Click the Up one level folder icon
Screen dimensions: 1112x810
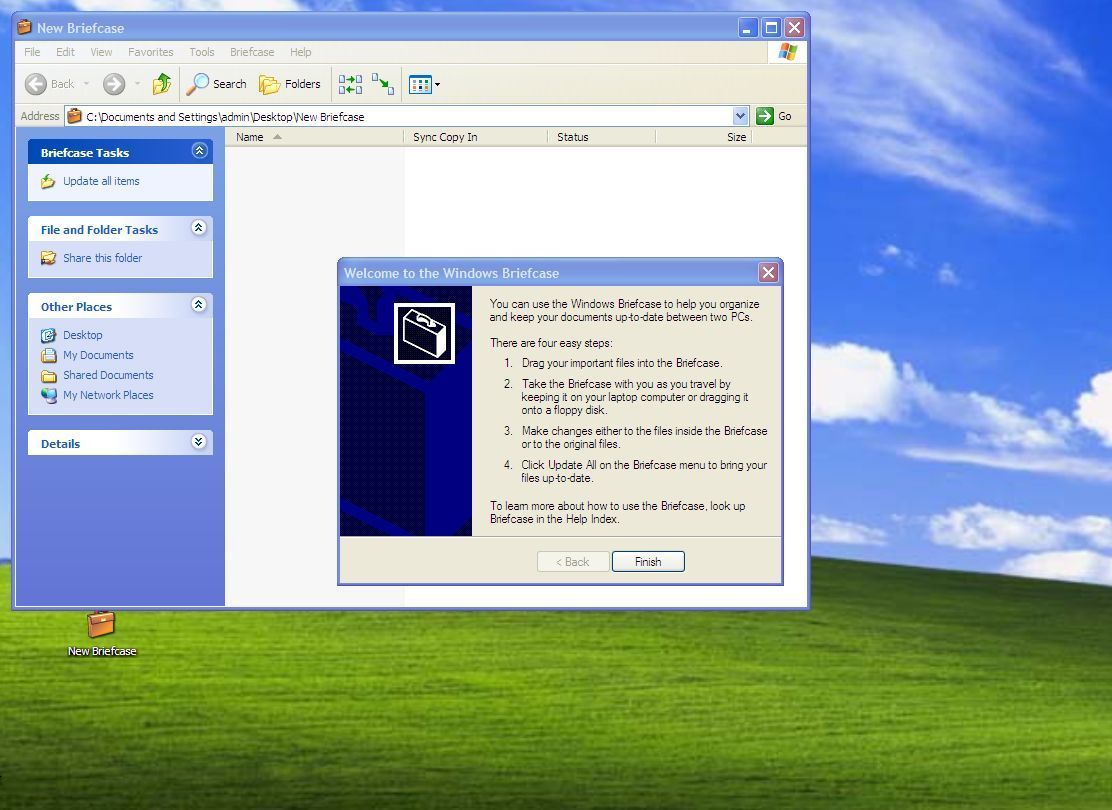[162, 84]
